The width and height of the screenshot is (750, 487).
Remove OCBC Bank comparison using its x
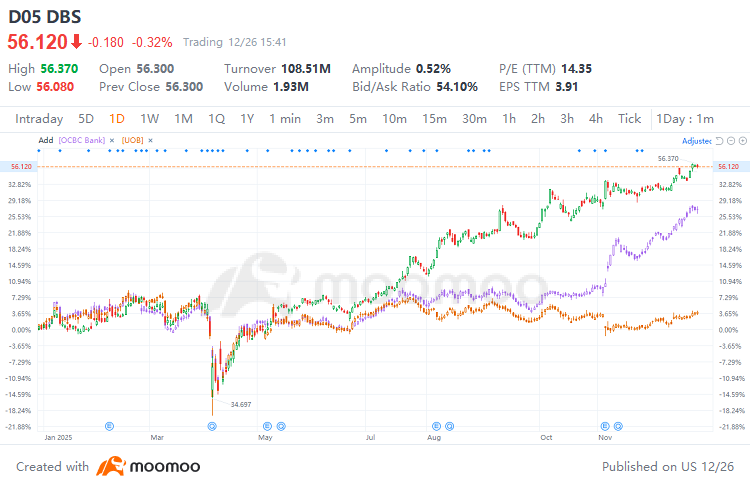click(112, 140)
